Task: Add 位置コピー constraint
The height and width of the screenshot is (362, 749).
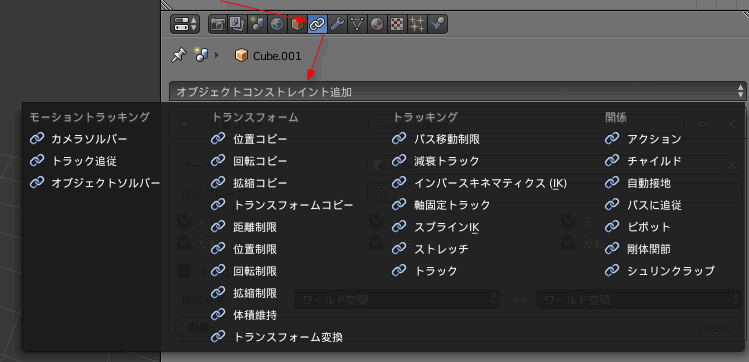Action: tap(249, 139)
